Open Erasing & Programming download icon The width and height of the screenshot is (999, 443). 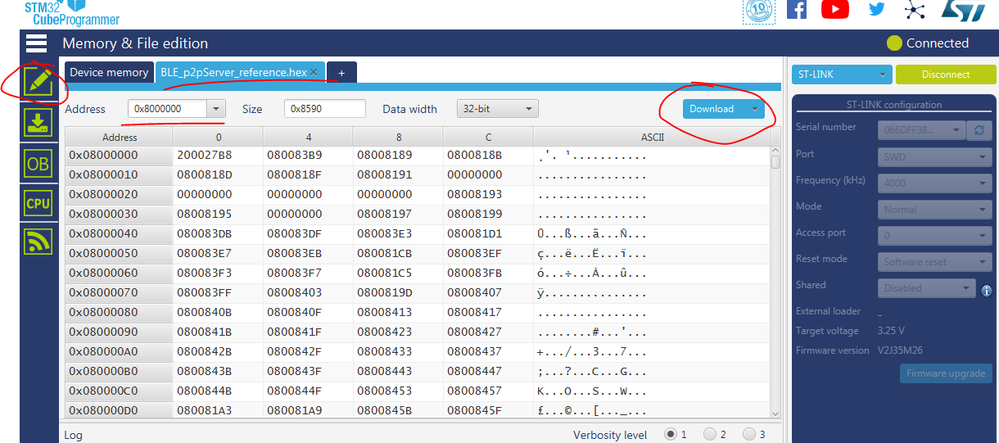click(38, 122)
